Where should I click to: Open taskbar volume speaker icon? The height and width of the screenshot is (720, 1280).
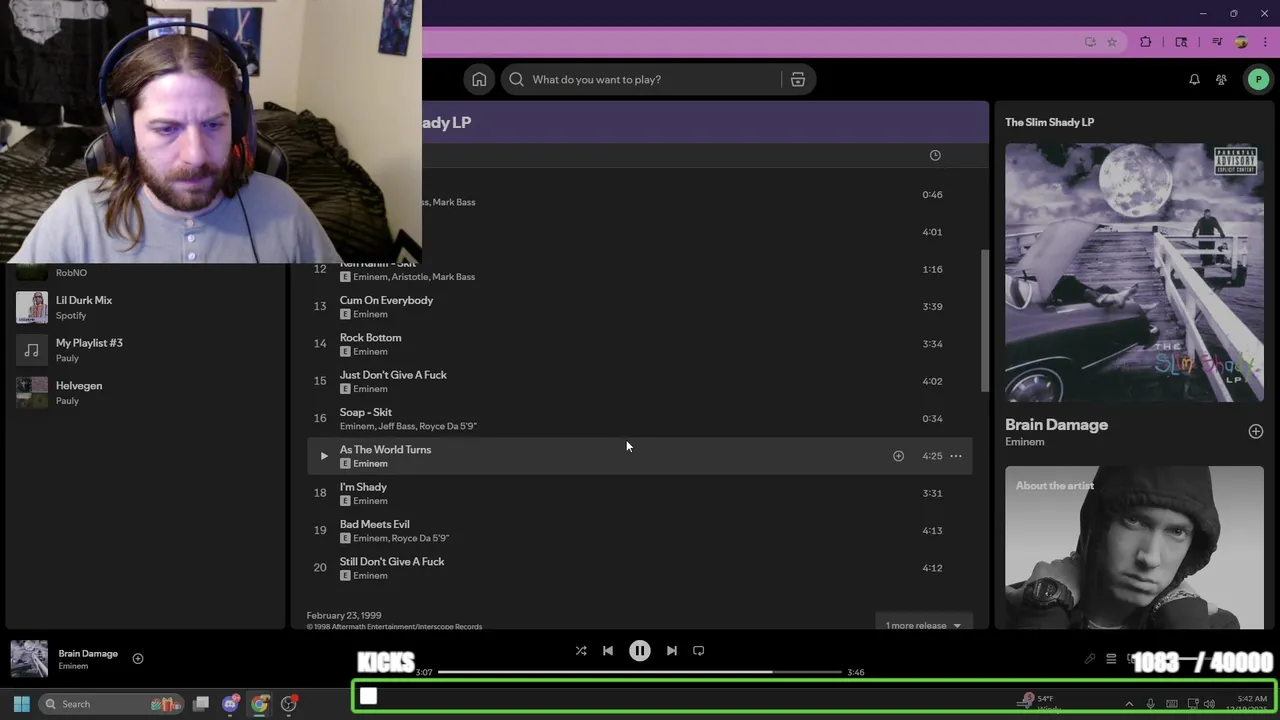(1210, 704)
